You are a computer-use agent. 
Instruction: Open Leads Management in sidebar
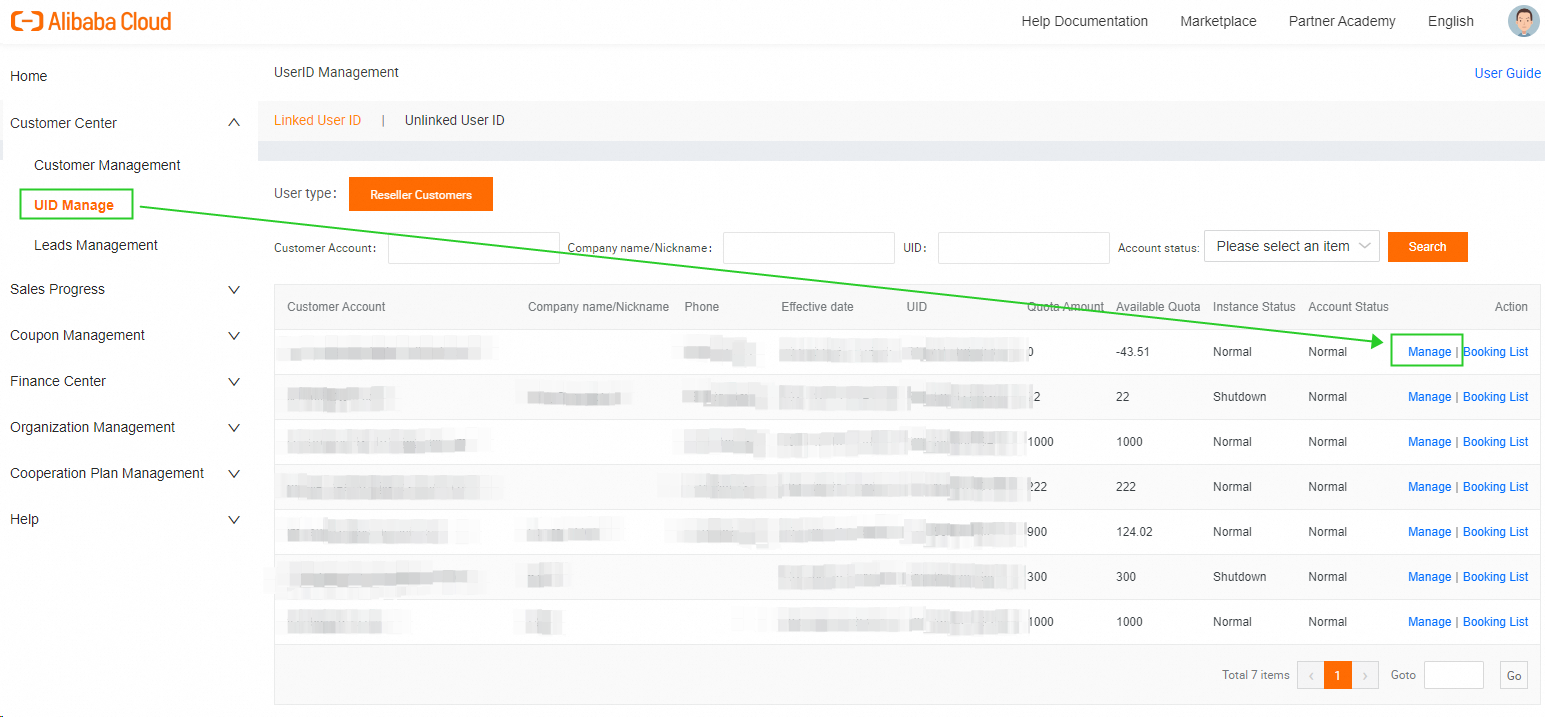point(96,245)
